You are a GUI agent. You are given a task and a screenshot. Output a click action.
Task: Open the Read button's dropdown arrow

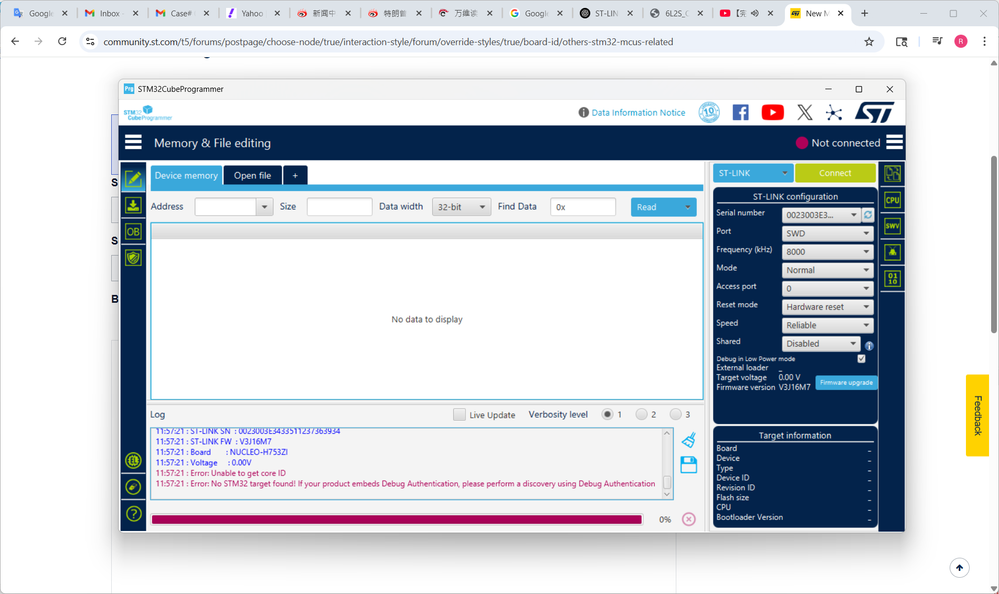(687, 207)
